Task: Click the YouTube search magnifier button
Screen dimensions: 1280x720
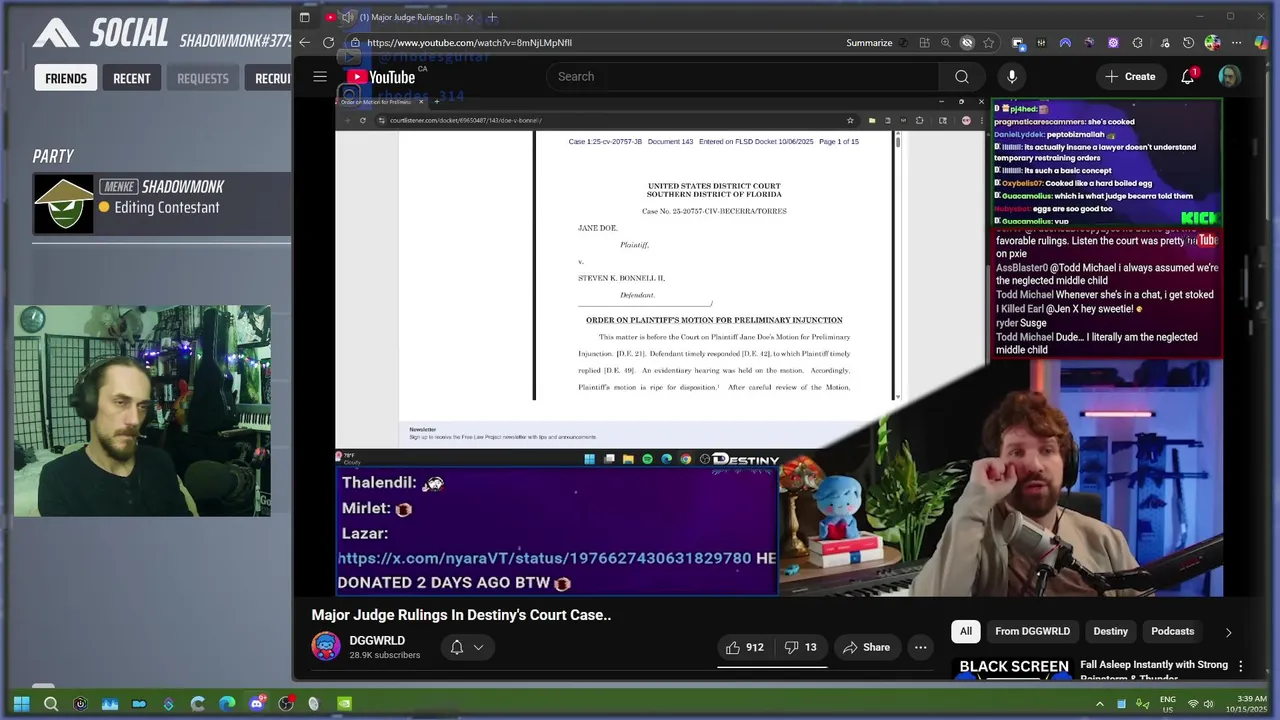Action: [x=961, y=76]
